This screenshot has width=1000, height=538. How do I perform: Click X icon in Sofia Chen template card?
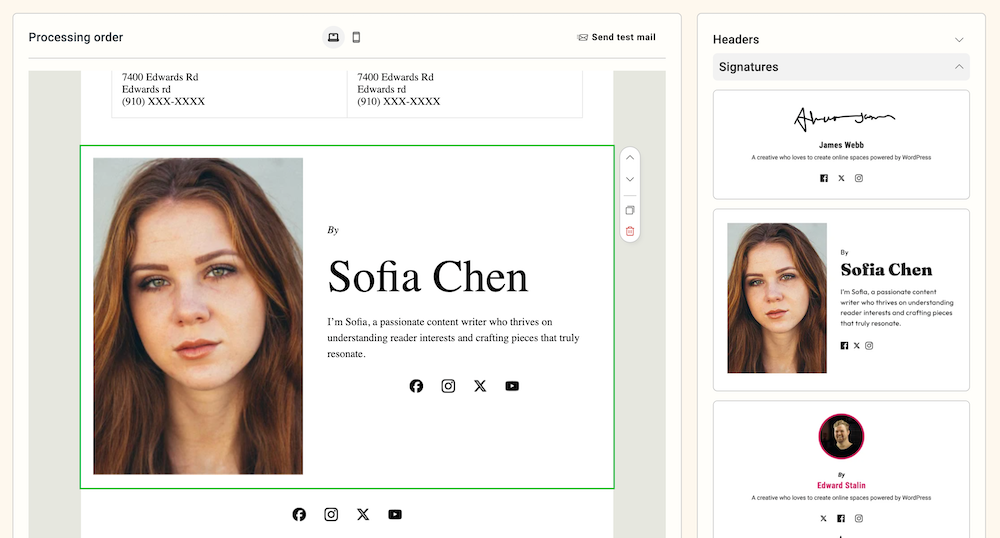pos(857,345)
